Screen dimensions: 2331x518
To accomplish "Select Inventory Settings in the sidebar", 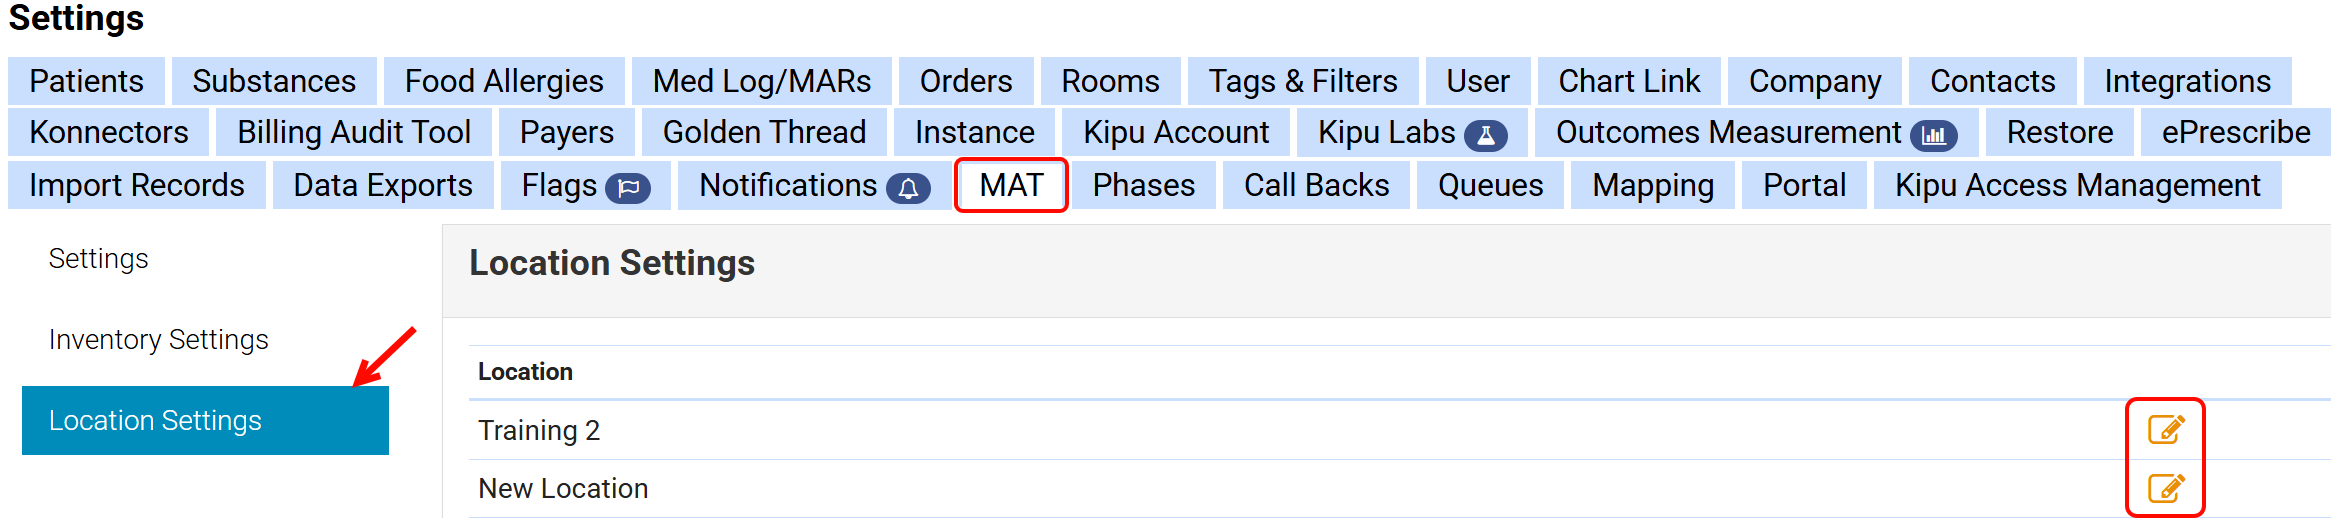I will point(159,340).
